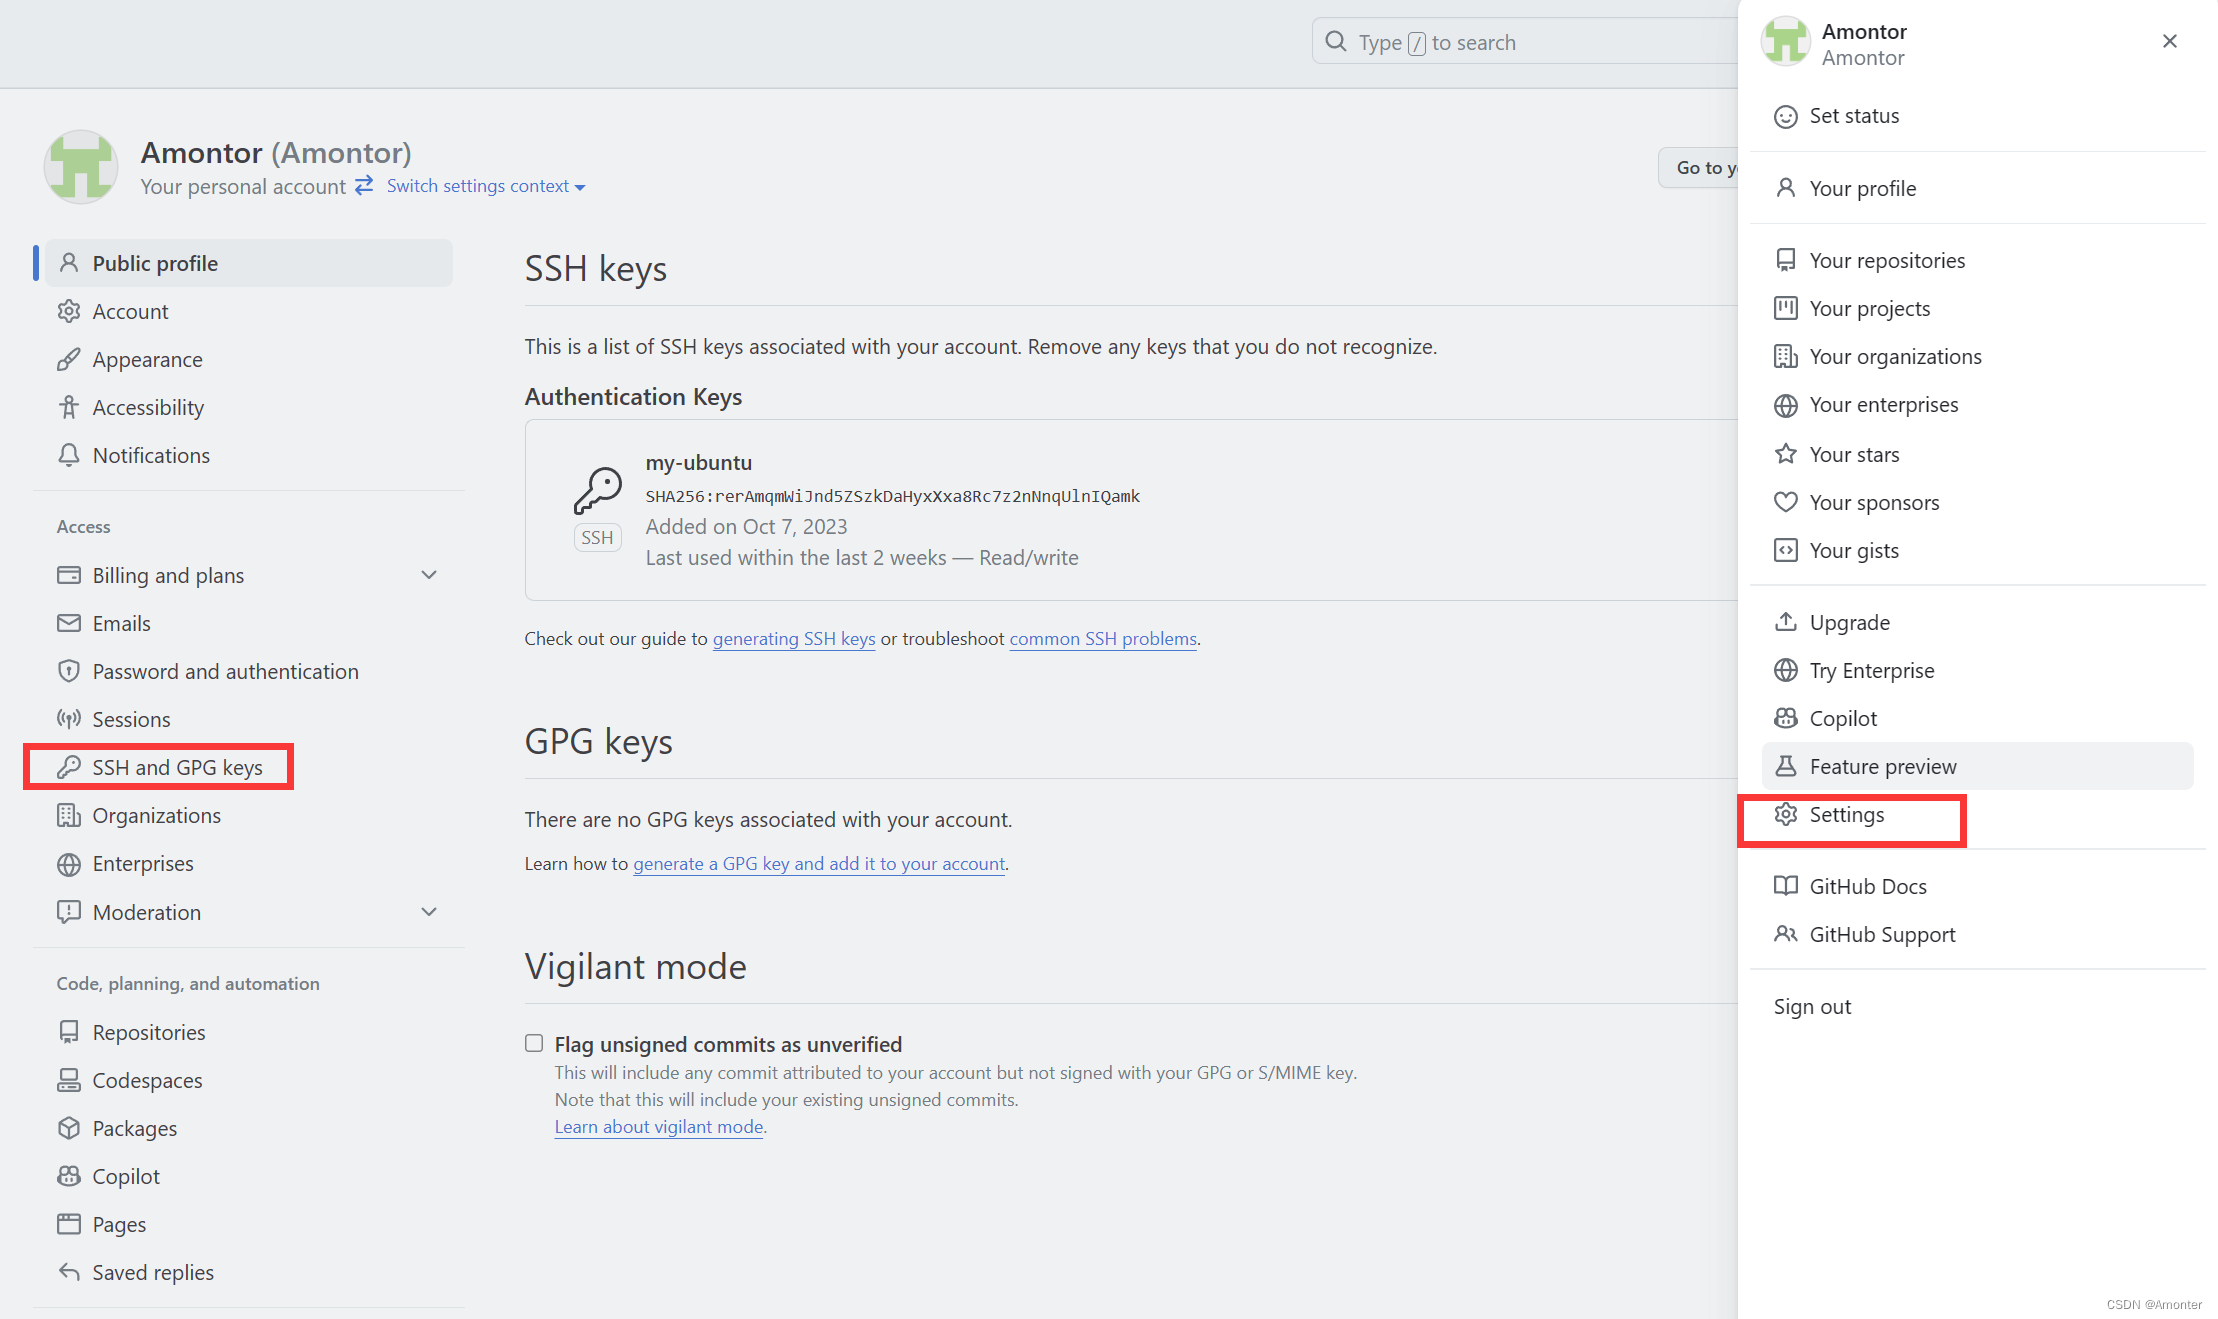Expand the Moderation section chevron

click(429, 912)
